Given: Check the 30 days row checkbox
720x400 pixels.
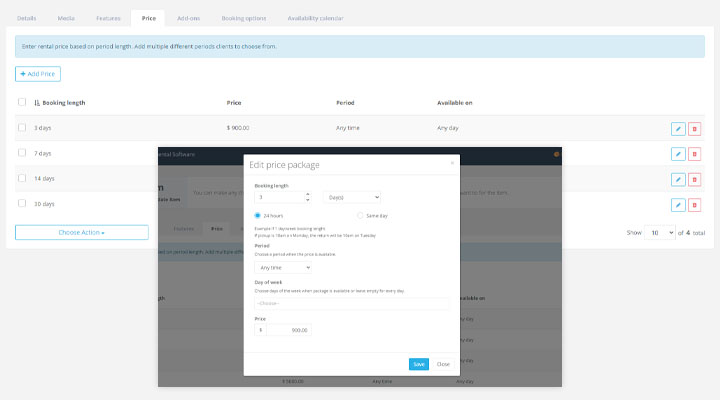Looking at the screenshot, I should pyautogui.click(x=22, y=203).
